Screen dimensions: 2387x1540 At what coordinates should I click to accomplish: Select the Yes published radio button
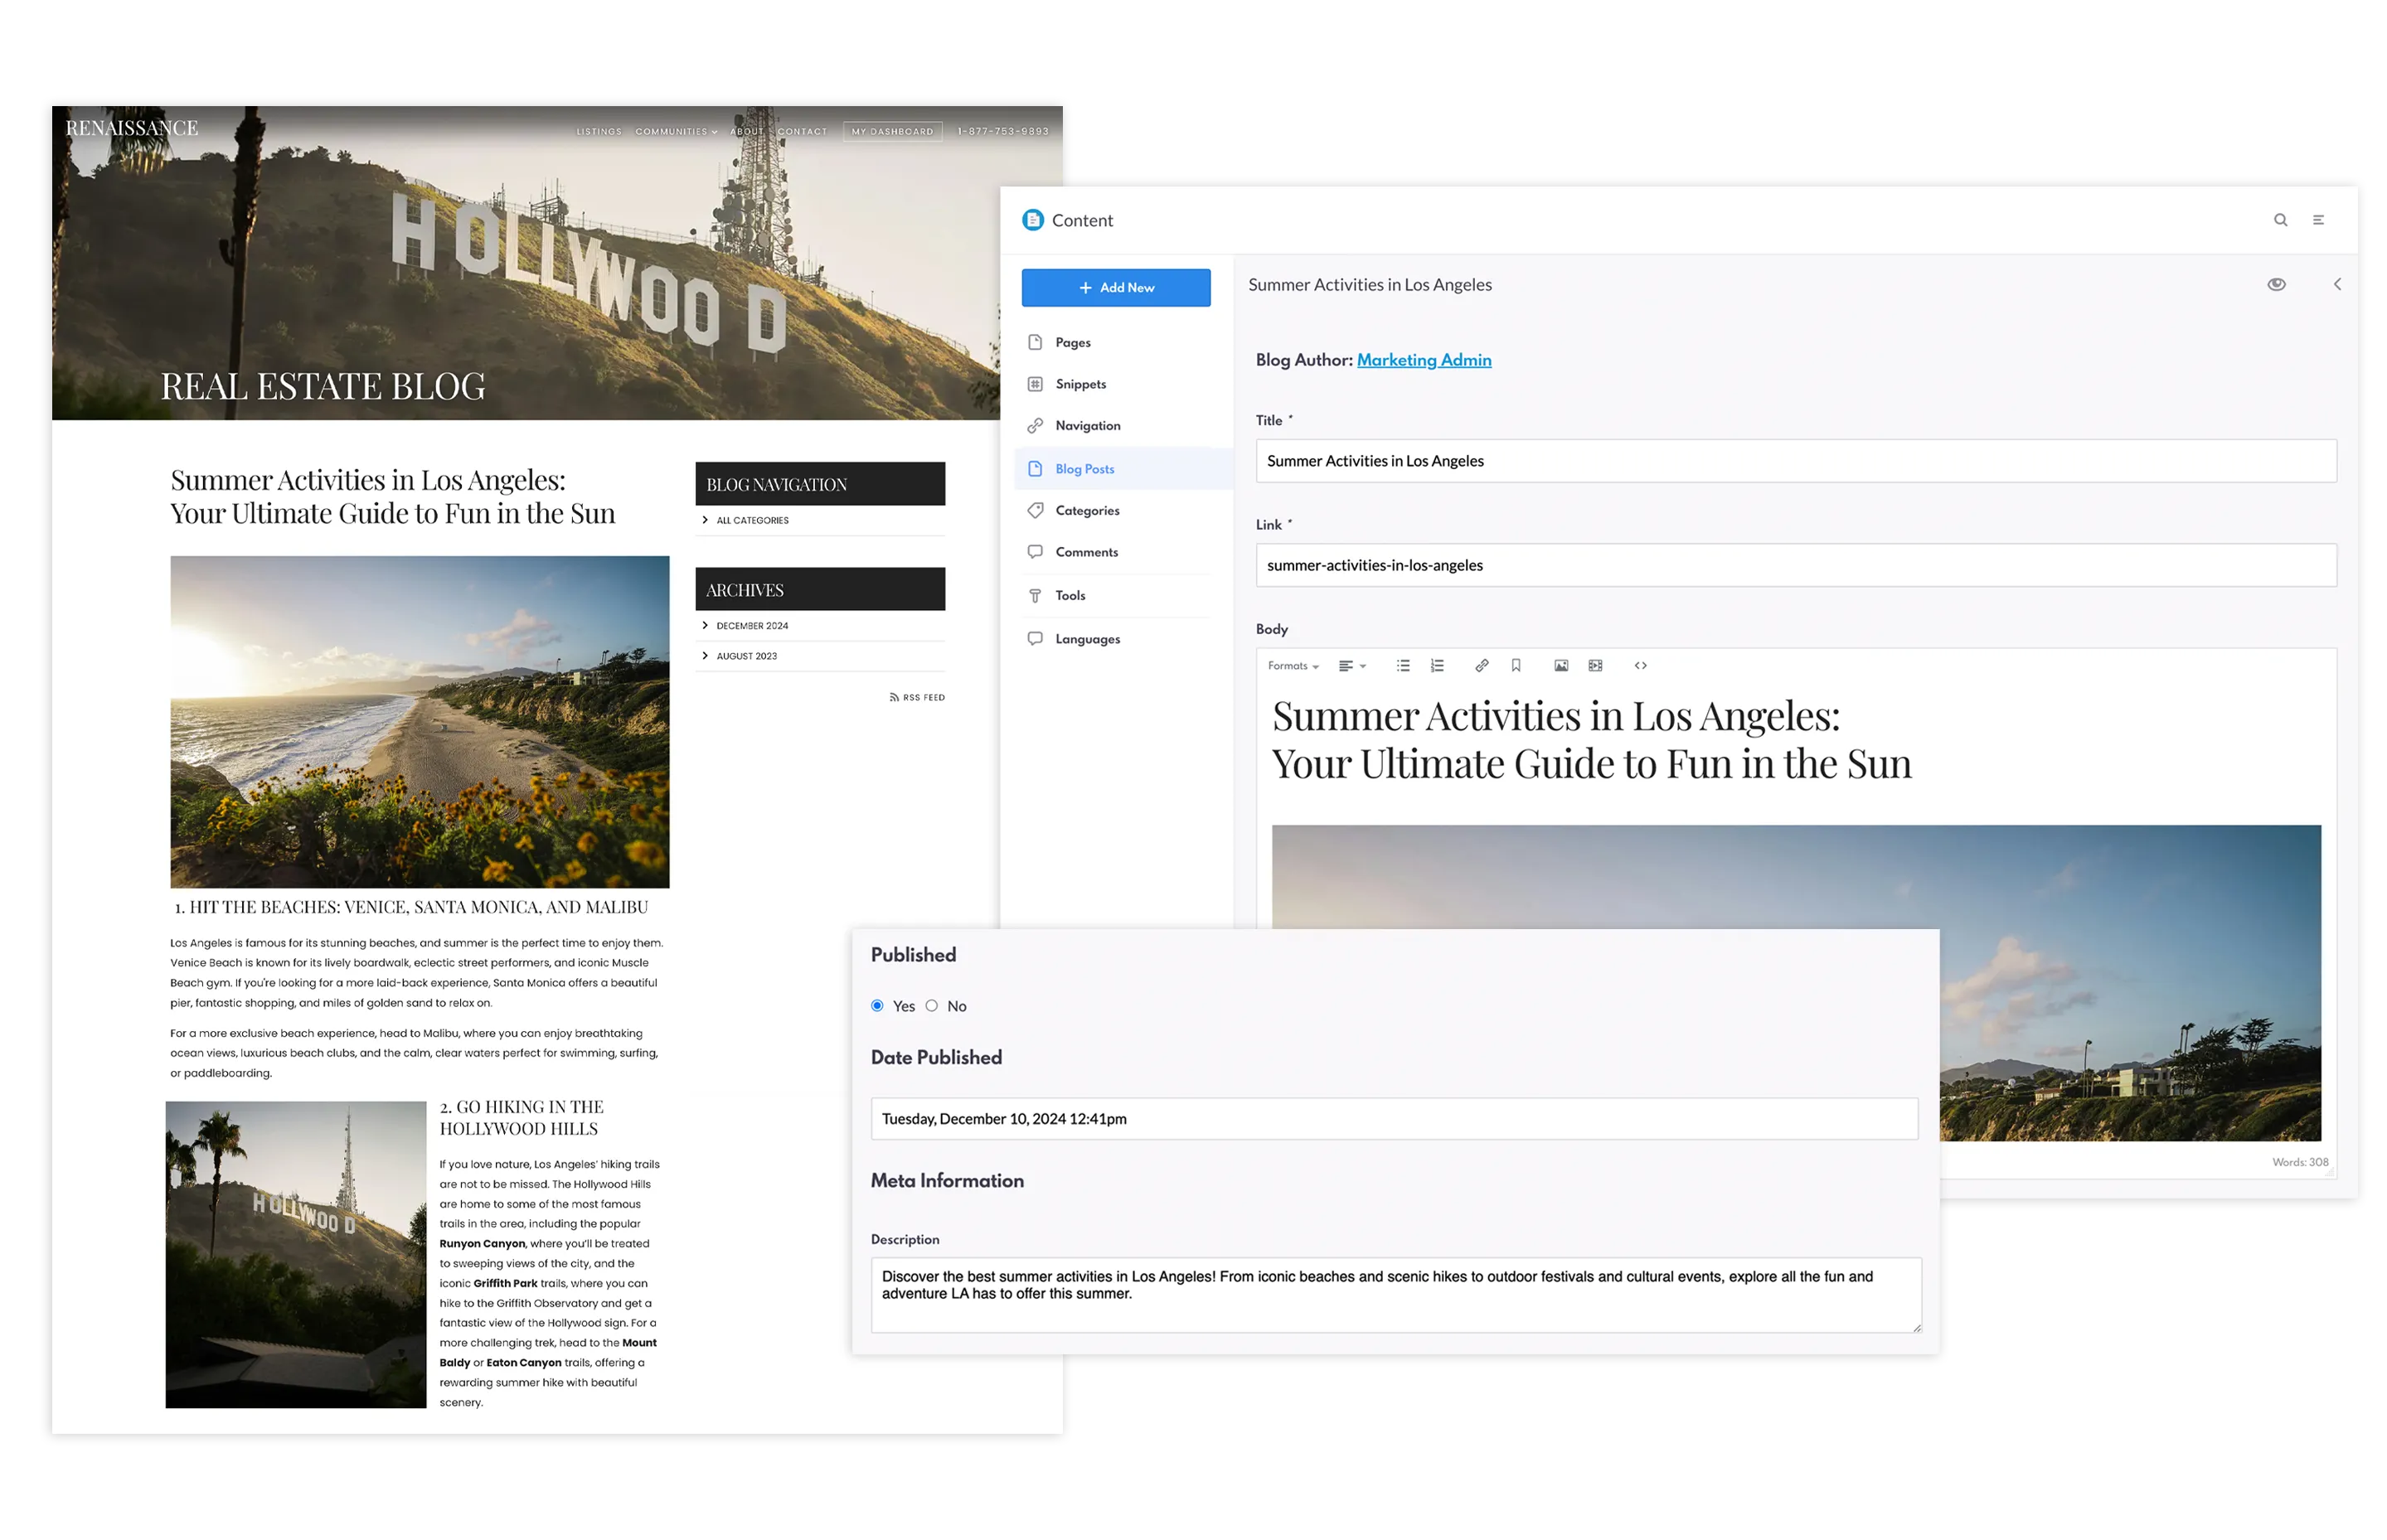click(877, 1006)
